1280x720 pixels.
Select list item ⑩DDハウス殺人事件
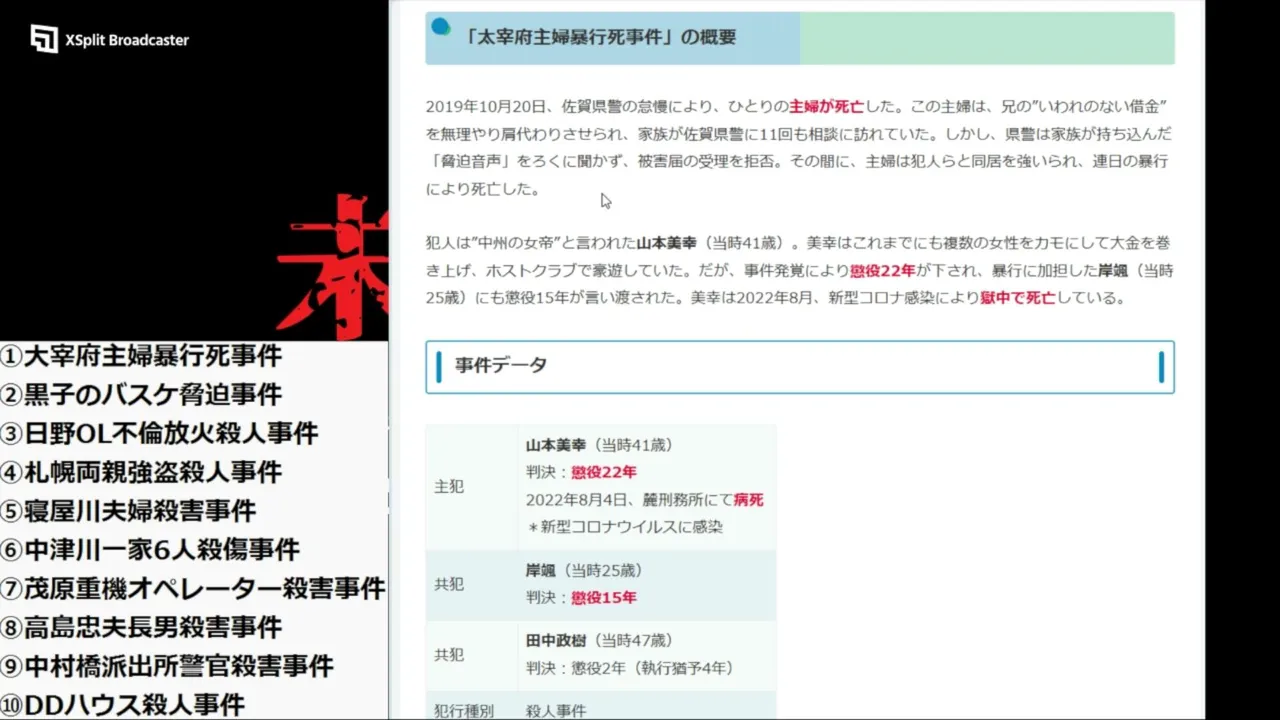point(123,705)
